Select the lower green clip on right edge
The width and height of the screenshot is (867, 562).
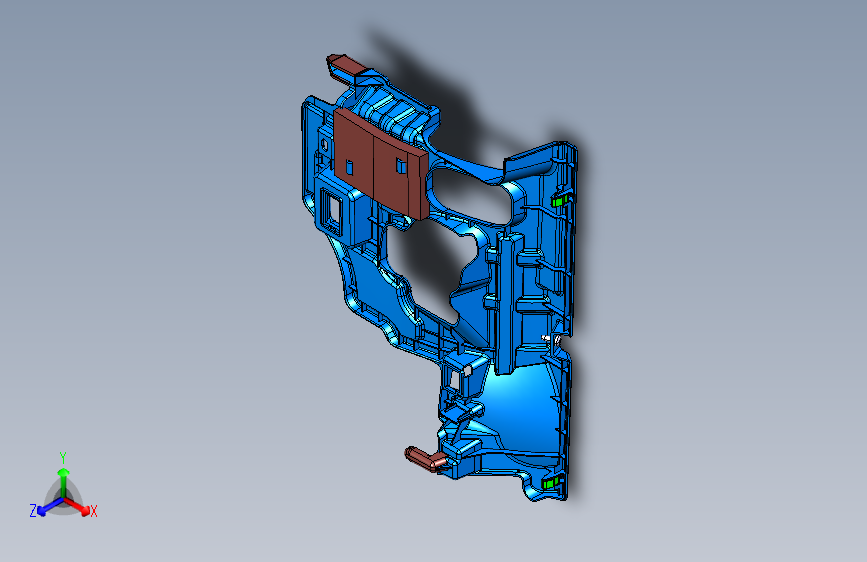pos(553,483)
